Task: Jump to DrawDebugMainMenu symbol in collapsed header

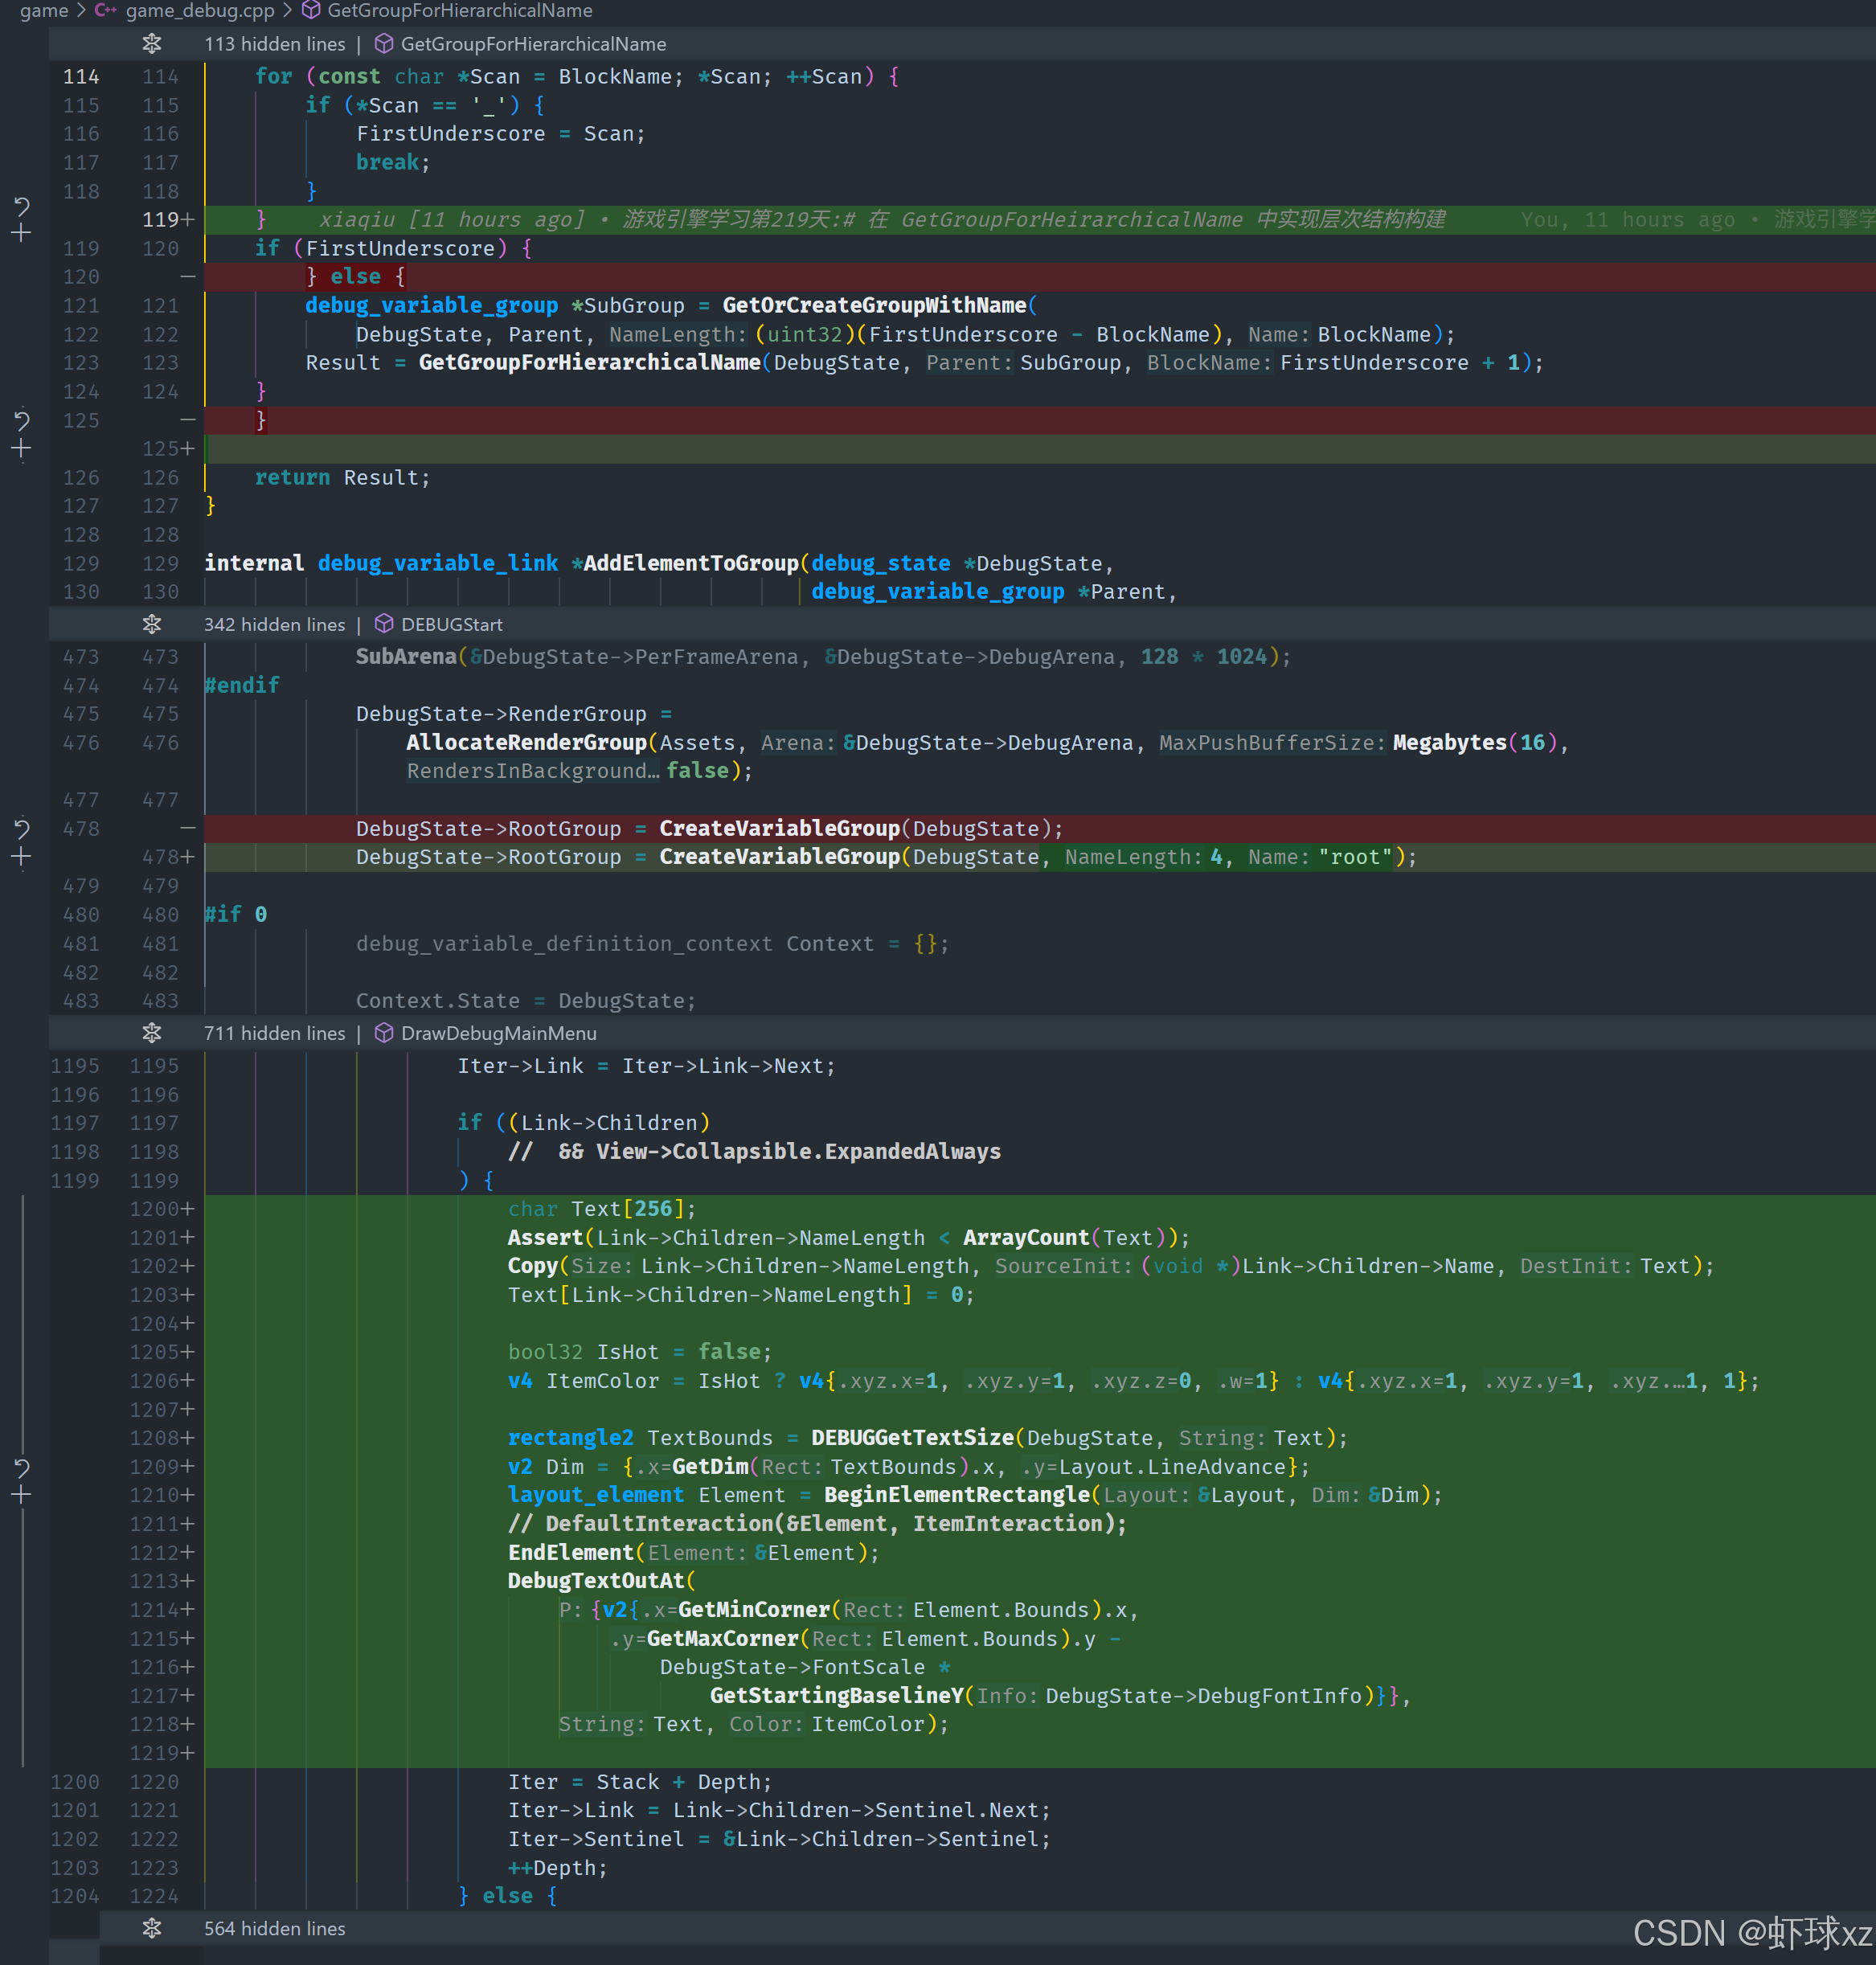Action: pos(498,1033)
